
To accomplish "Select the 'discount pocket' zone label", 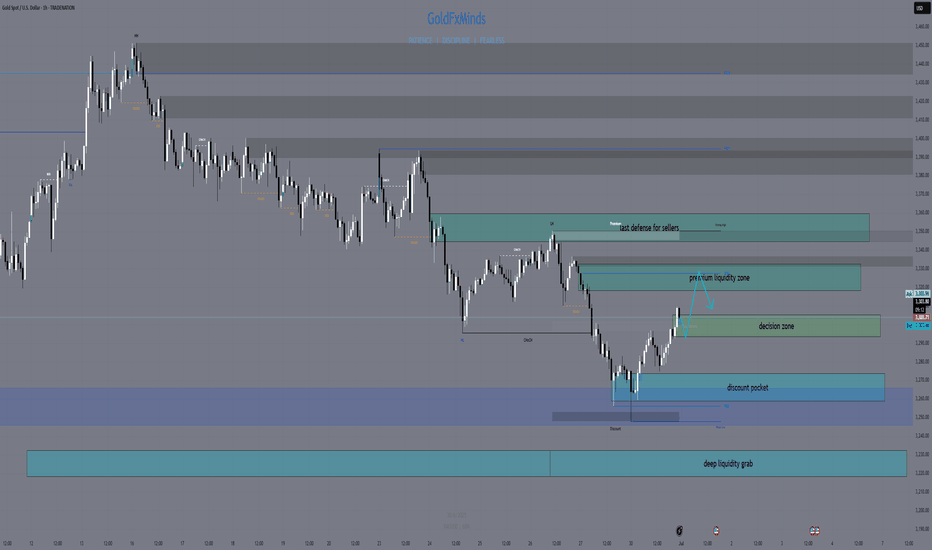I will point(748,388).
